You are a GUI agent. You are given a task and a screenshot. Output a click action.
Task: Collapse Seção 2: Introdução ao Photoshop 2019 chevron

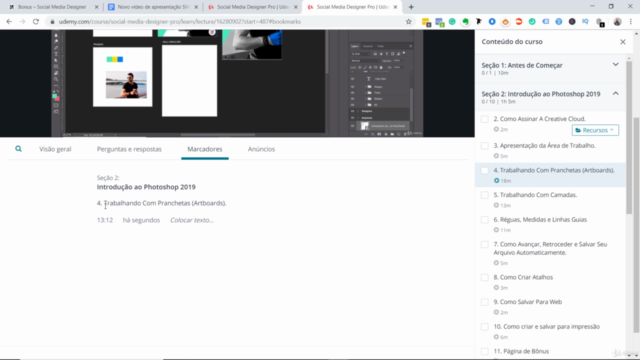coord(616,93)
